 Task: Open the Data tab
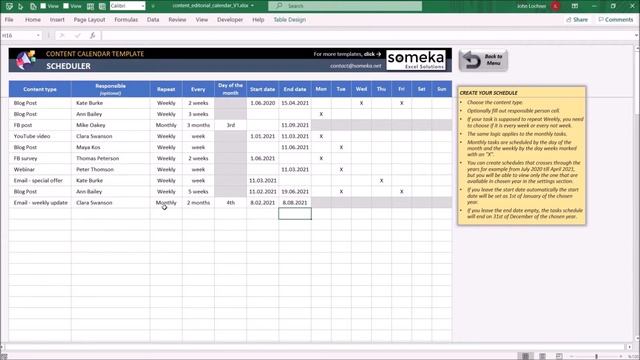pos(153,20)
